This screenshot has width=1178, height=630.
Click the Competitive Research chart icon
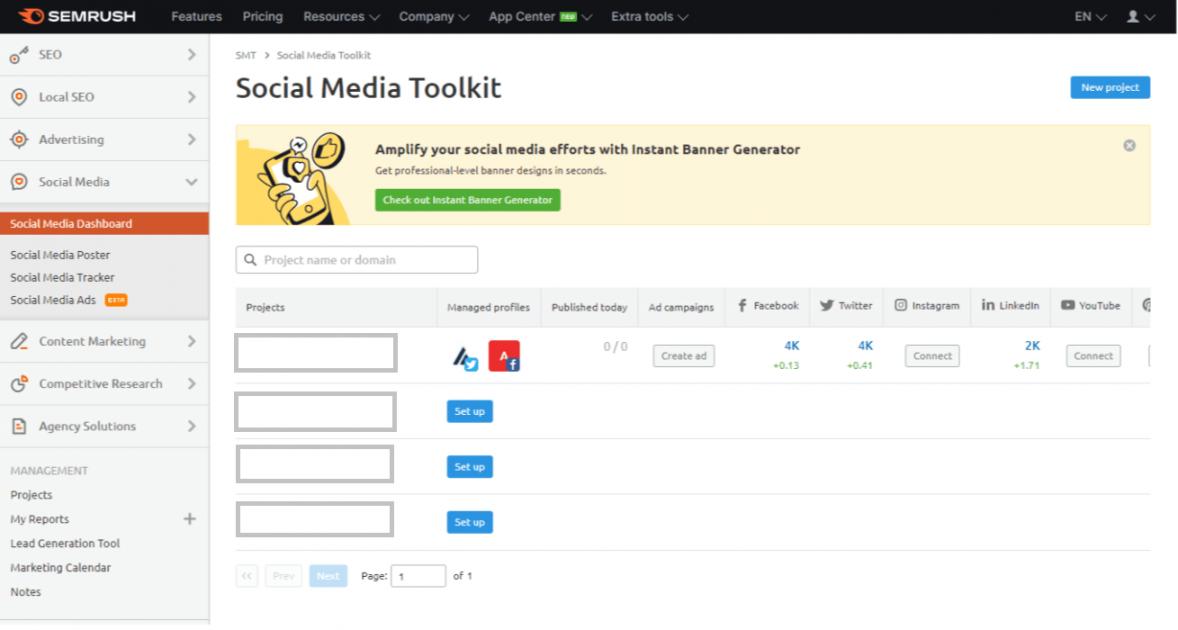click(x=18, y=384)
